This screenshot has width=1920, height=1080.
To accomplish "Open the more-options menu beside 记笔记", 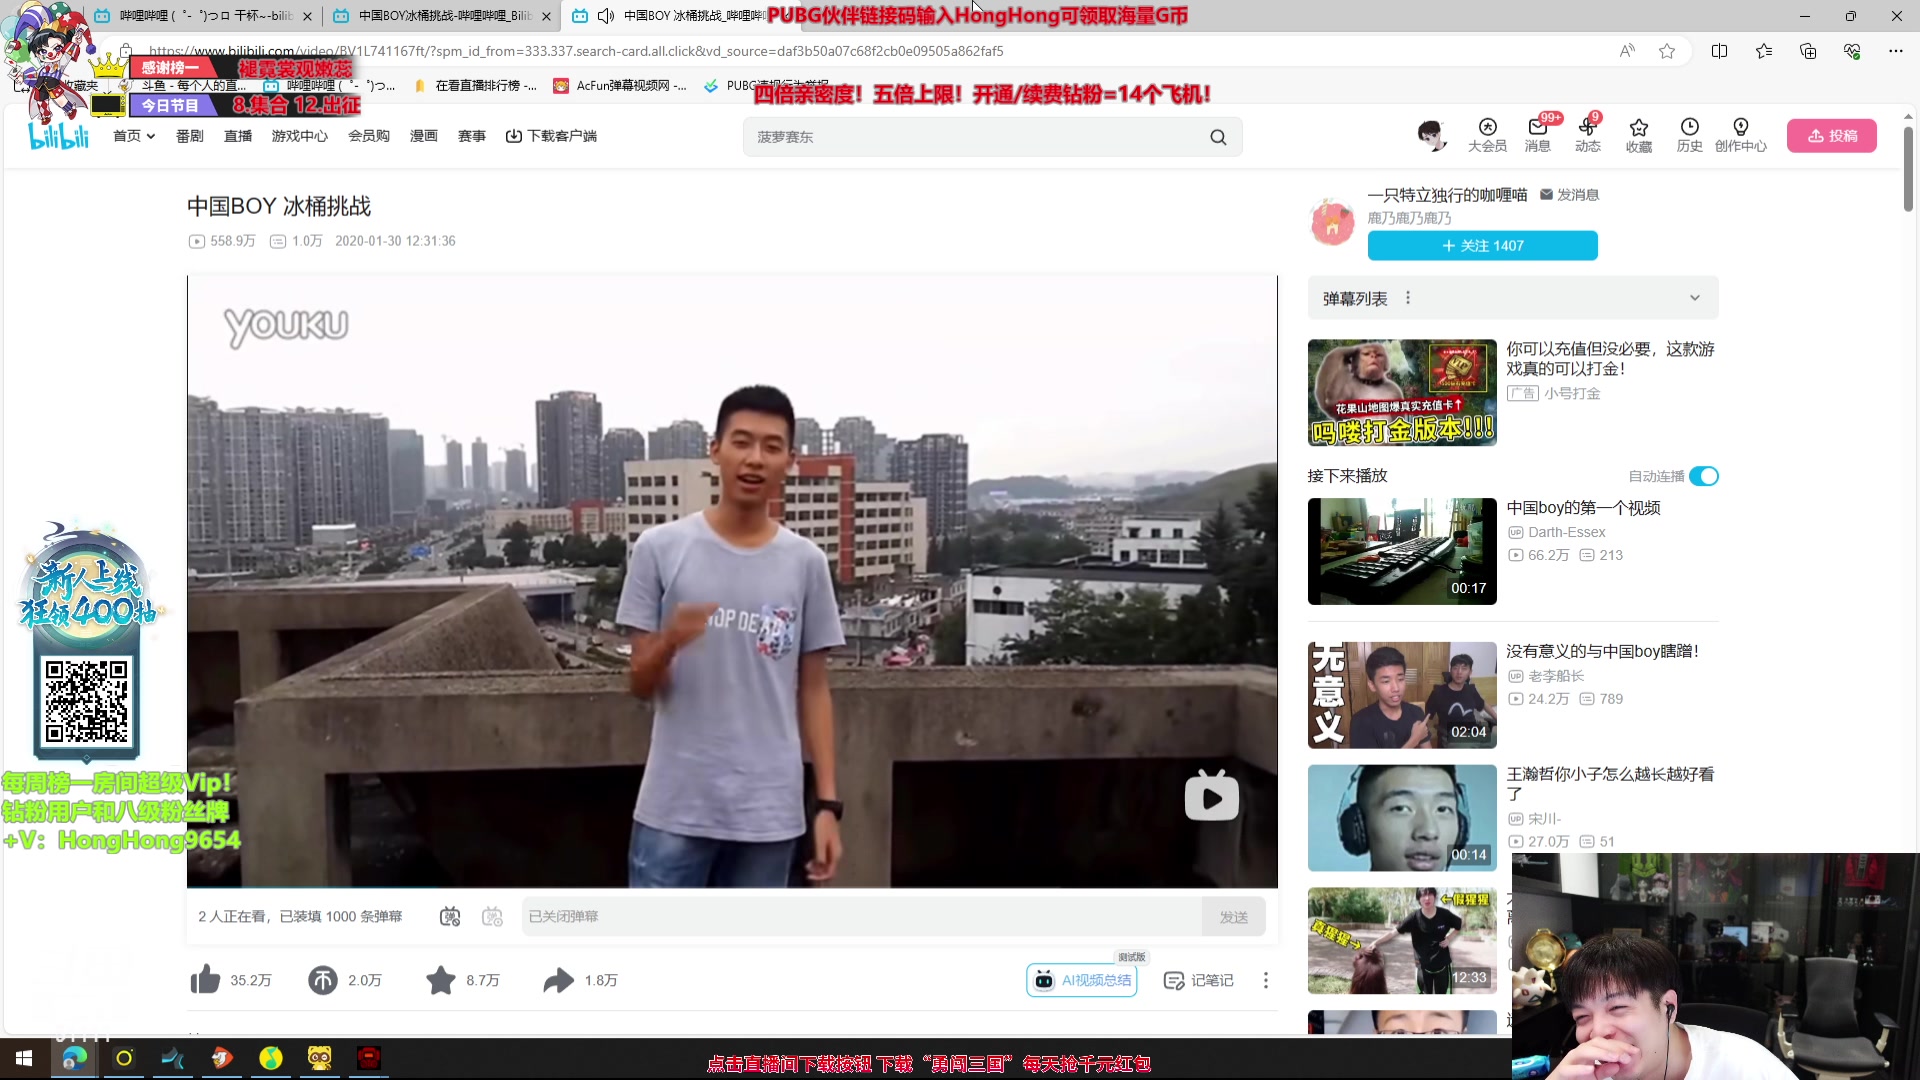I will 1265,980.
